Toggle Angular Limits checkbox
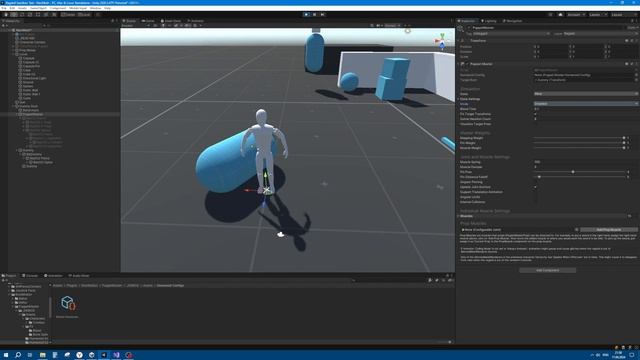The image size is (640, 360). pos(536,197)
